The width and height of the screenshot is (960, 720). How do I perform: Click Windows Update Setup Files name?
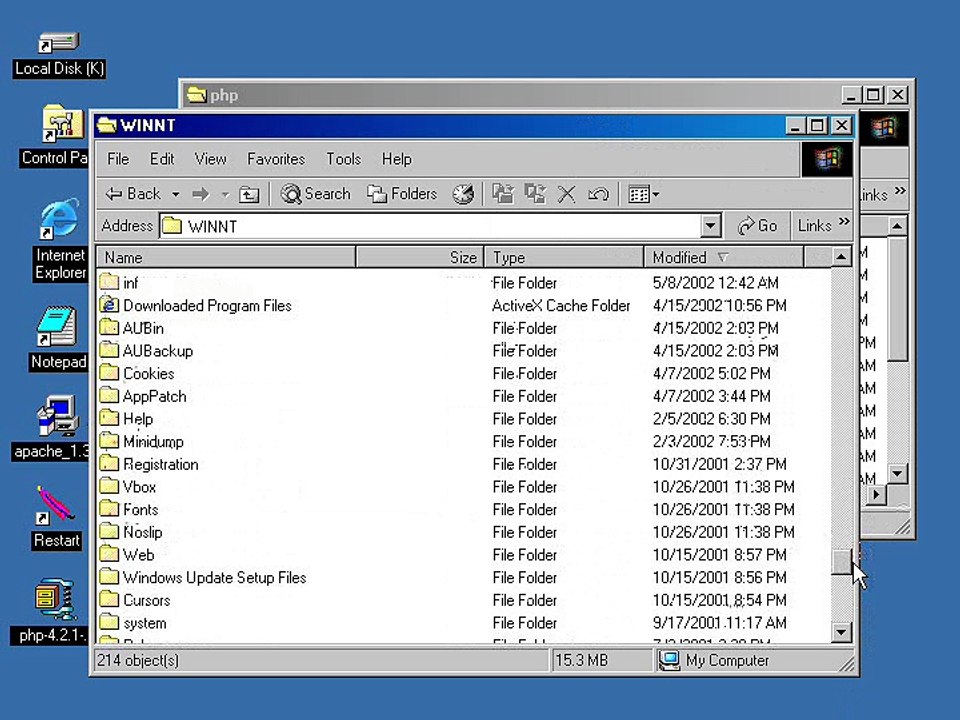pyautogui.click(x=214, y=578)
